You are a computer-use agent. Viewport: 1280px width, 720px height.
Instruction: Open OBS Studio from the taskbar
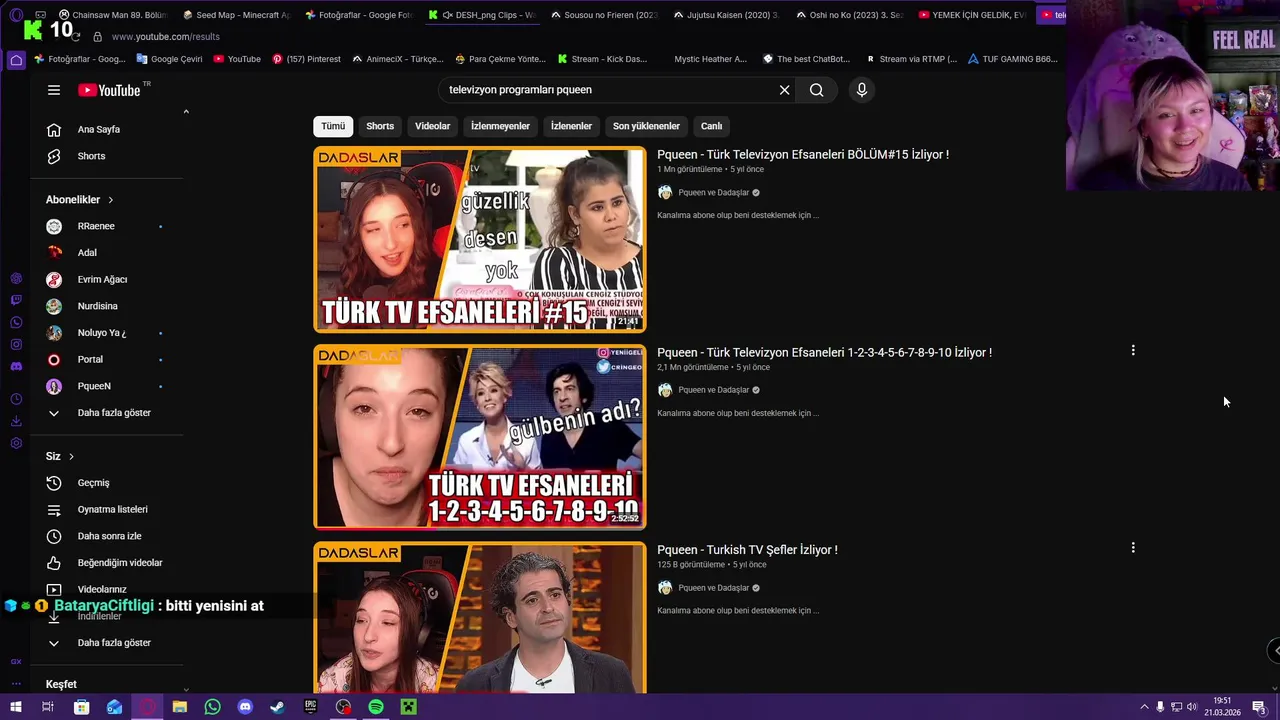point(343,707)
